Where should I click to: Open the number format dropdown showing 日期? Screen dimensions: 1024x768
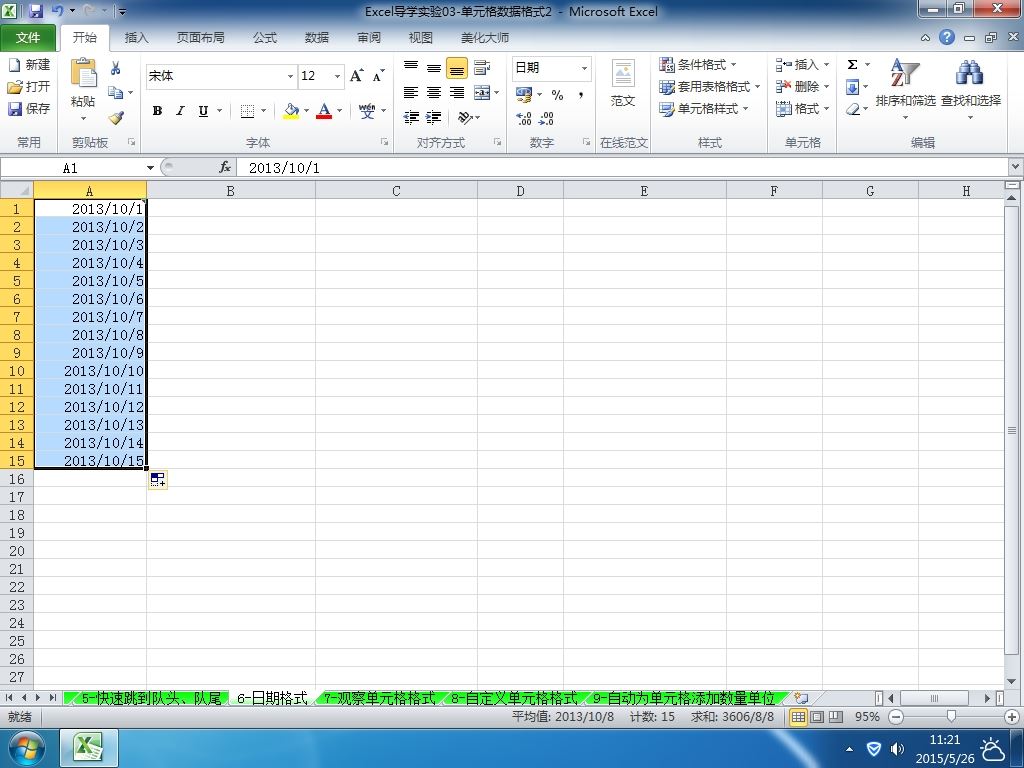point(584,68)
